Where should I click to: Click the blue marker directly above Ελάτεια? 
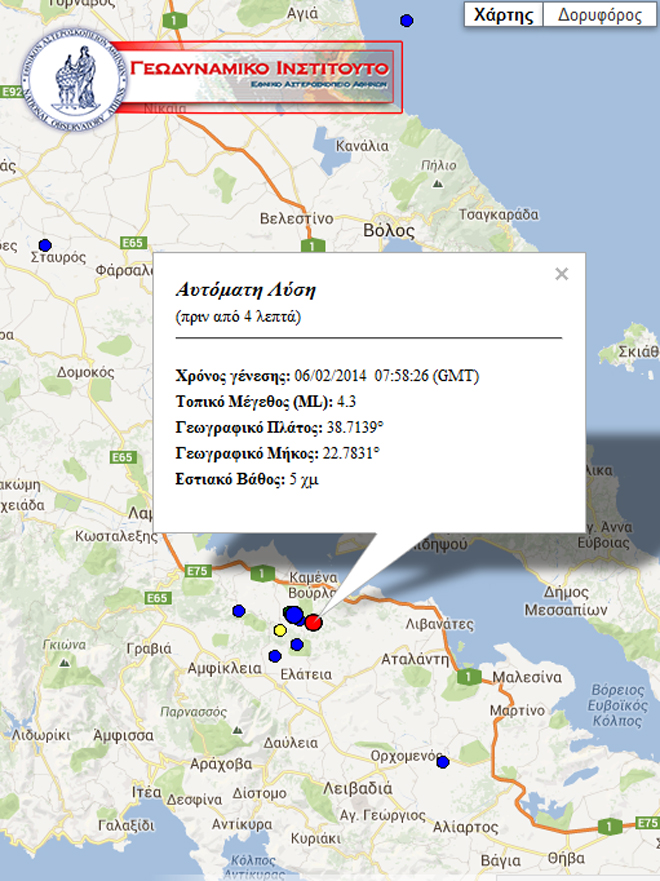297,644
